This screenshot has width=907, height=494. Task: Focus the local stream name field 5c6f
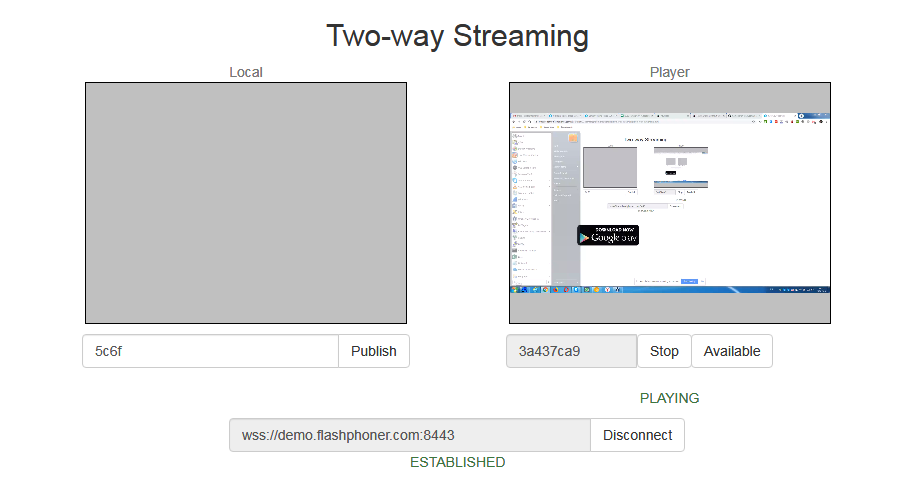[x=210, y=351]
